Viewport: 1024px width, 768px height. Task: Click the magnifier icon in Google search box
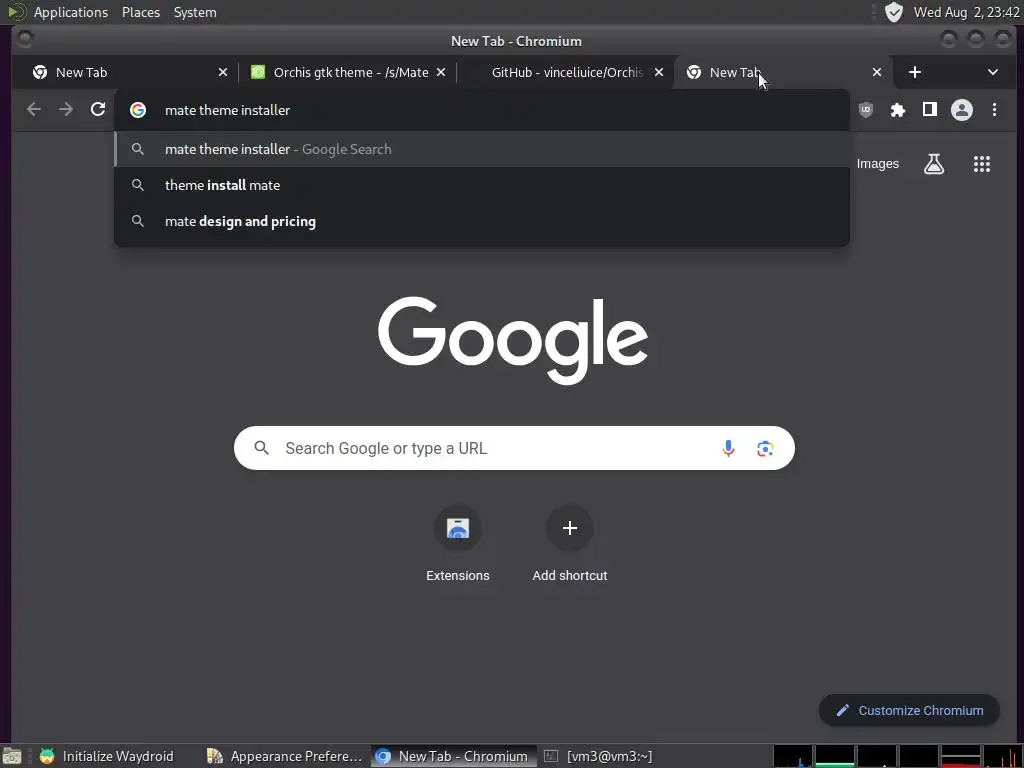(261, 448)
